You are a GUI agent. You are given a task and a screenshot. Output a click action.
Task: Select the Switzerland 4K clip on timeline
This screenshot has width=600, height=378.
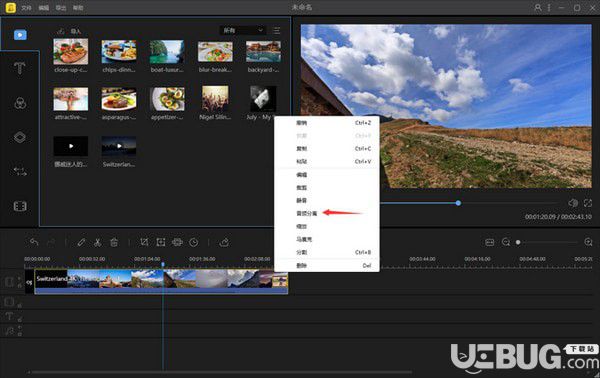(x=161, y=281)
